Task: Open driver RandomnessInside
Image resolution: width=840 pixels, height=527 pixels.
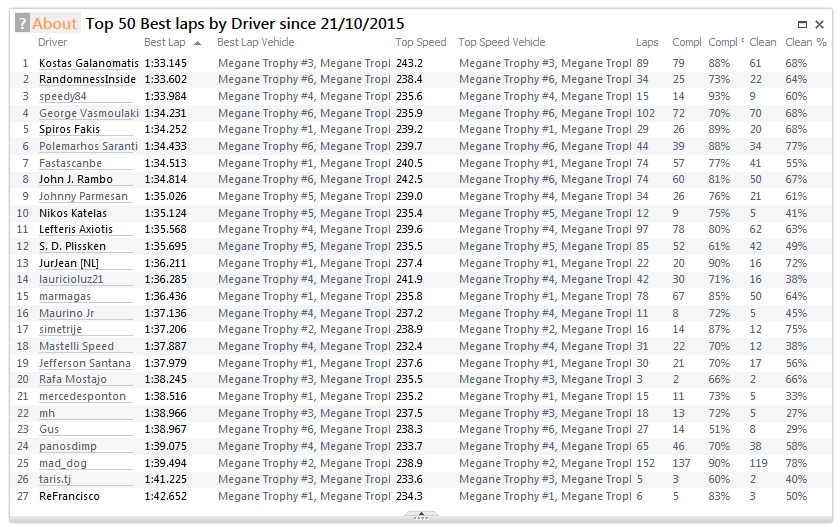Action: (x=87, y=79)
